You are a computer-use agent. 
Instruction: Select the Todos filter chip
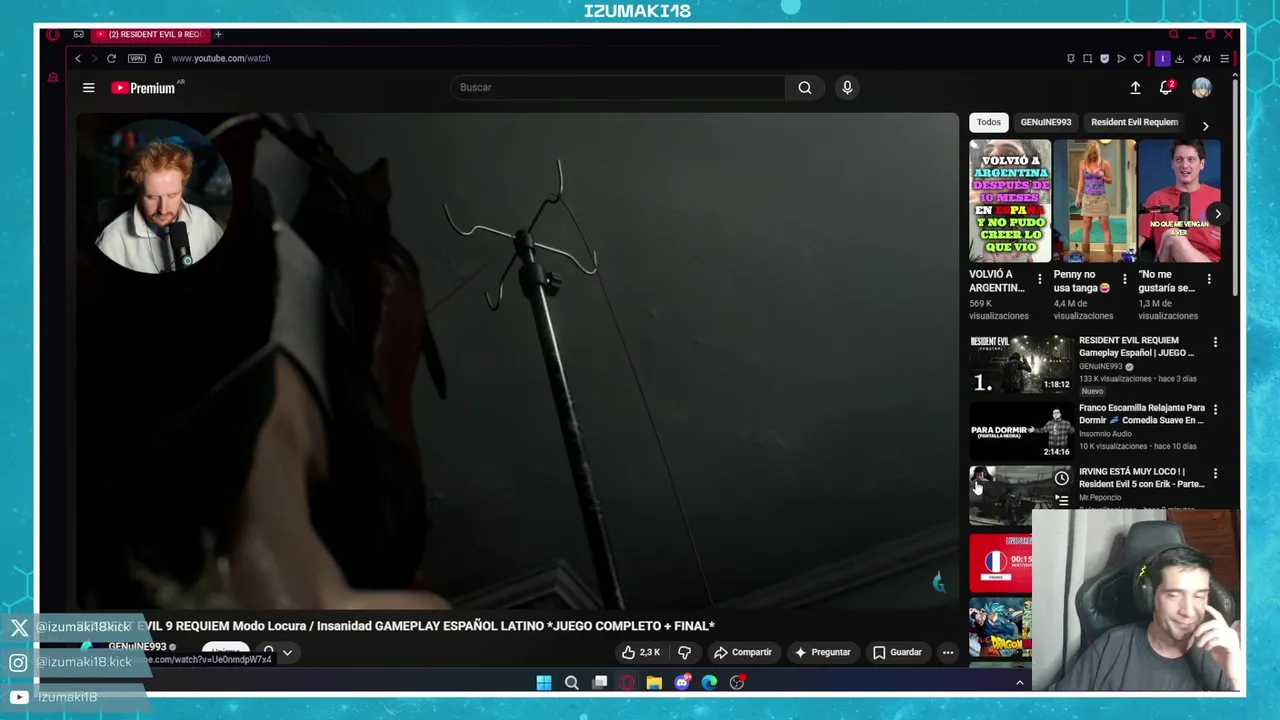(x=989, y=122)
